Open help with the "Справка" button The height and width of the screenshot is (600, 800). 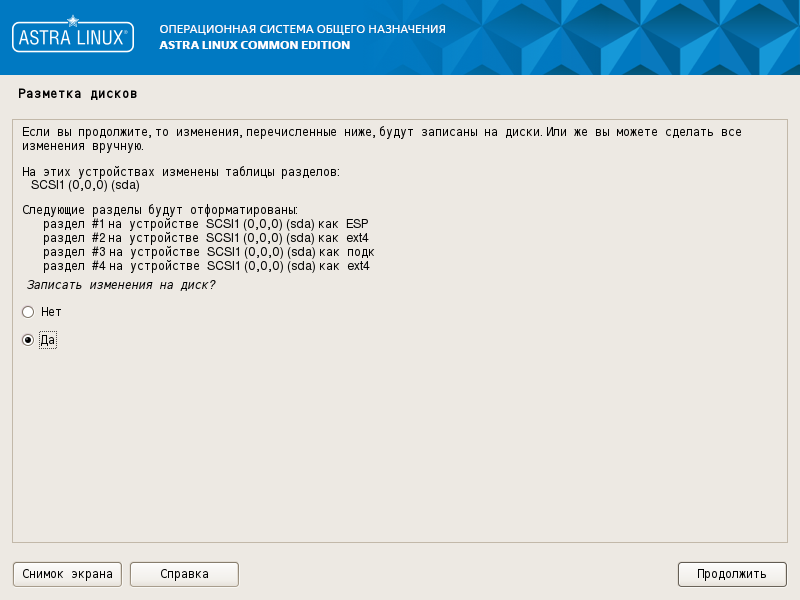click(x=184, y=574)
